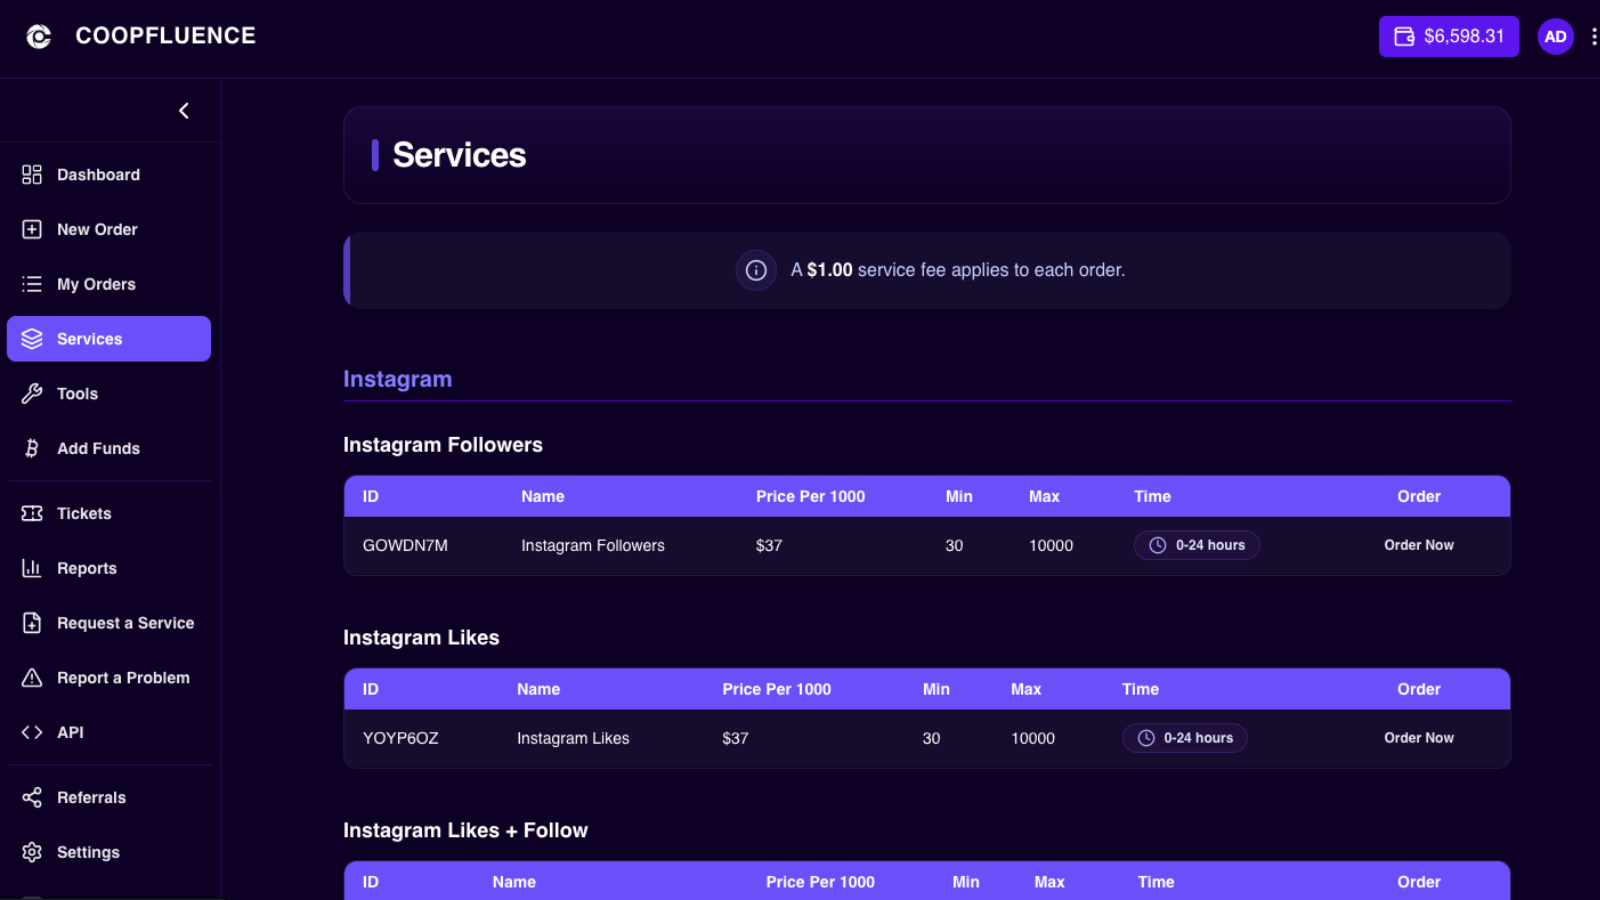Image resolution: width=1600 pixels, height=900 pixels.
Task: Select the Settings gear icon
Action: (31, 851)
